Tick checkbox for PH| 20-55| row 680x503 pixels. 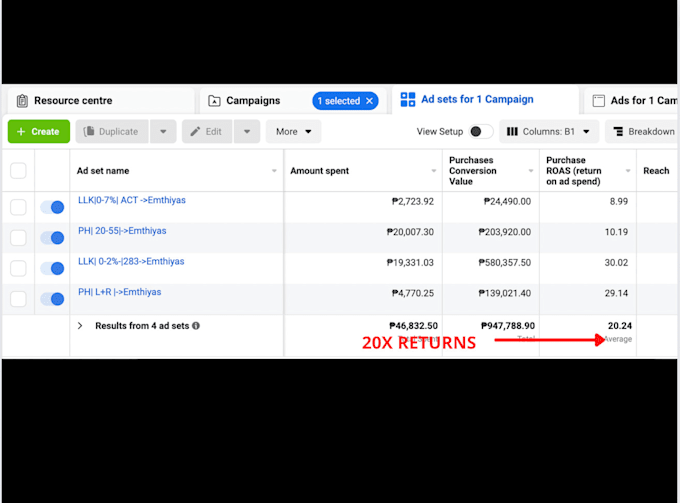tap(18, 238)
